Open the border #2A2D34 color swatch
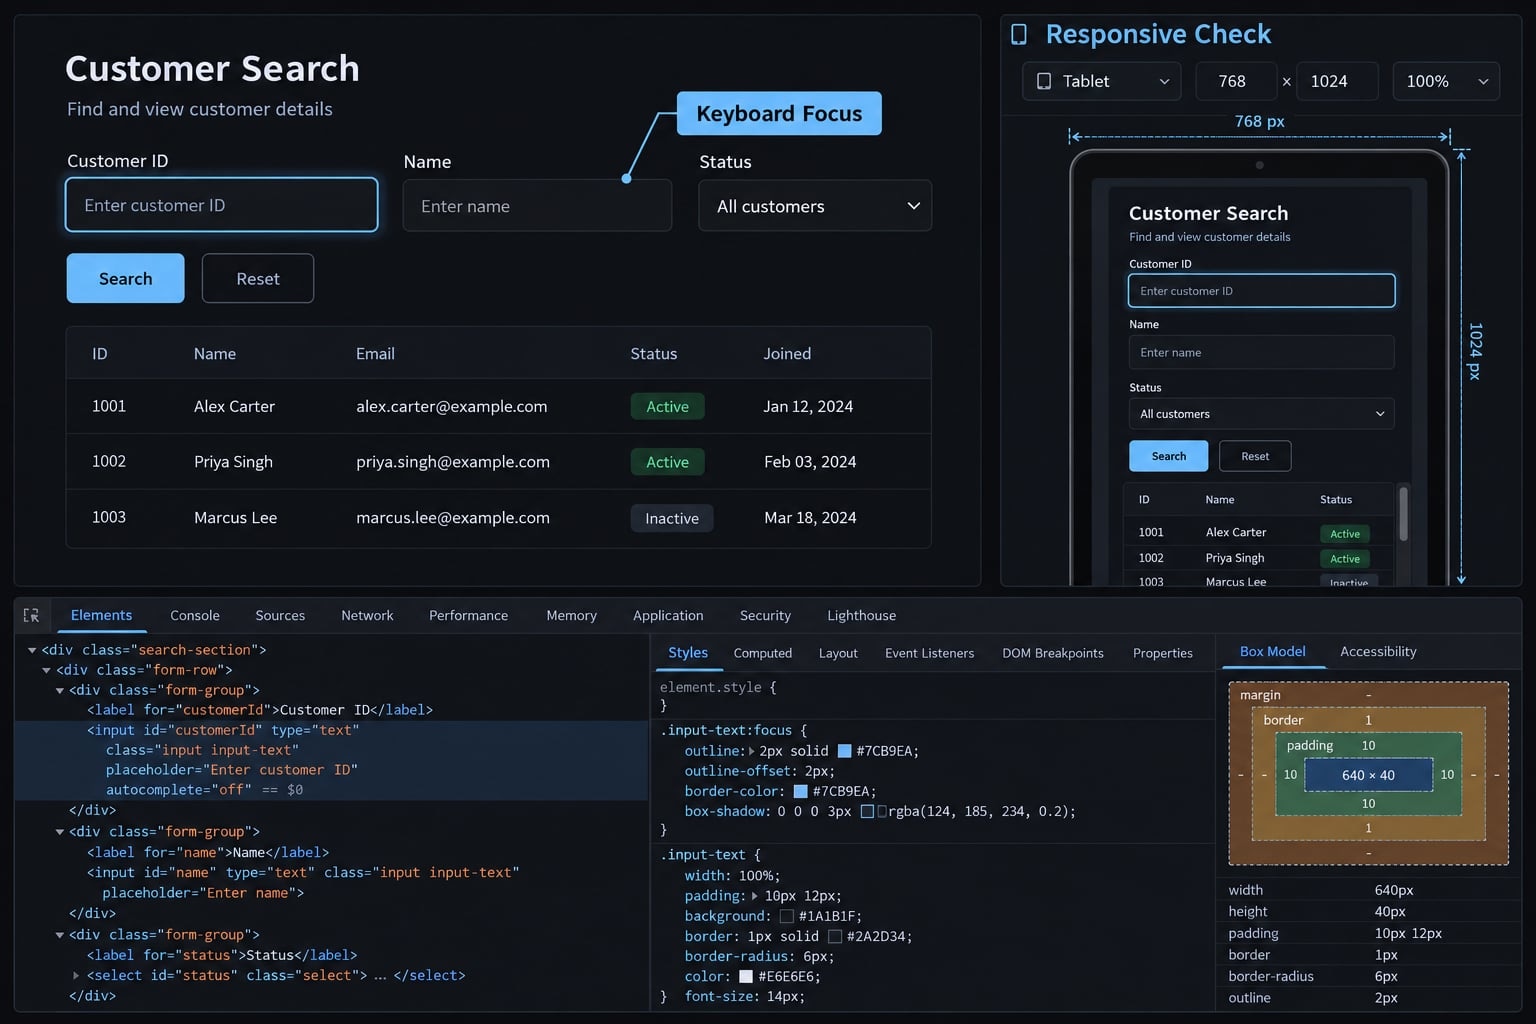The width and height of the screenshot is (1536, 1024). coord(835,936)
